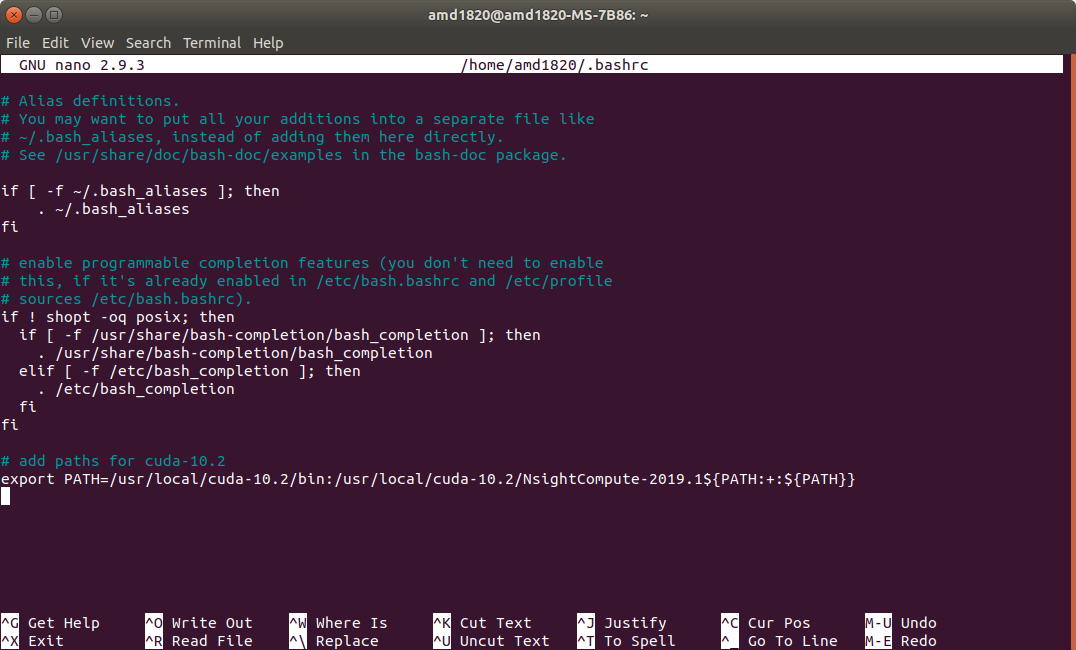Click the 'M-E Redo' shortcut
Screen dimensions: 1076x650
(x=901, y=640)
